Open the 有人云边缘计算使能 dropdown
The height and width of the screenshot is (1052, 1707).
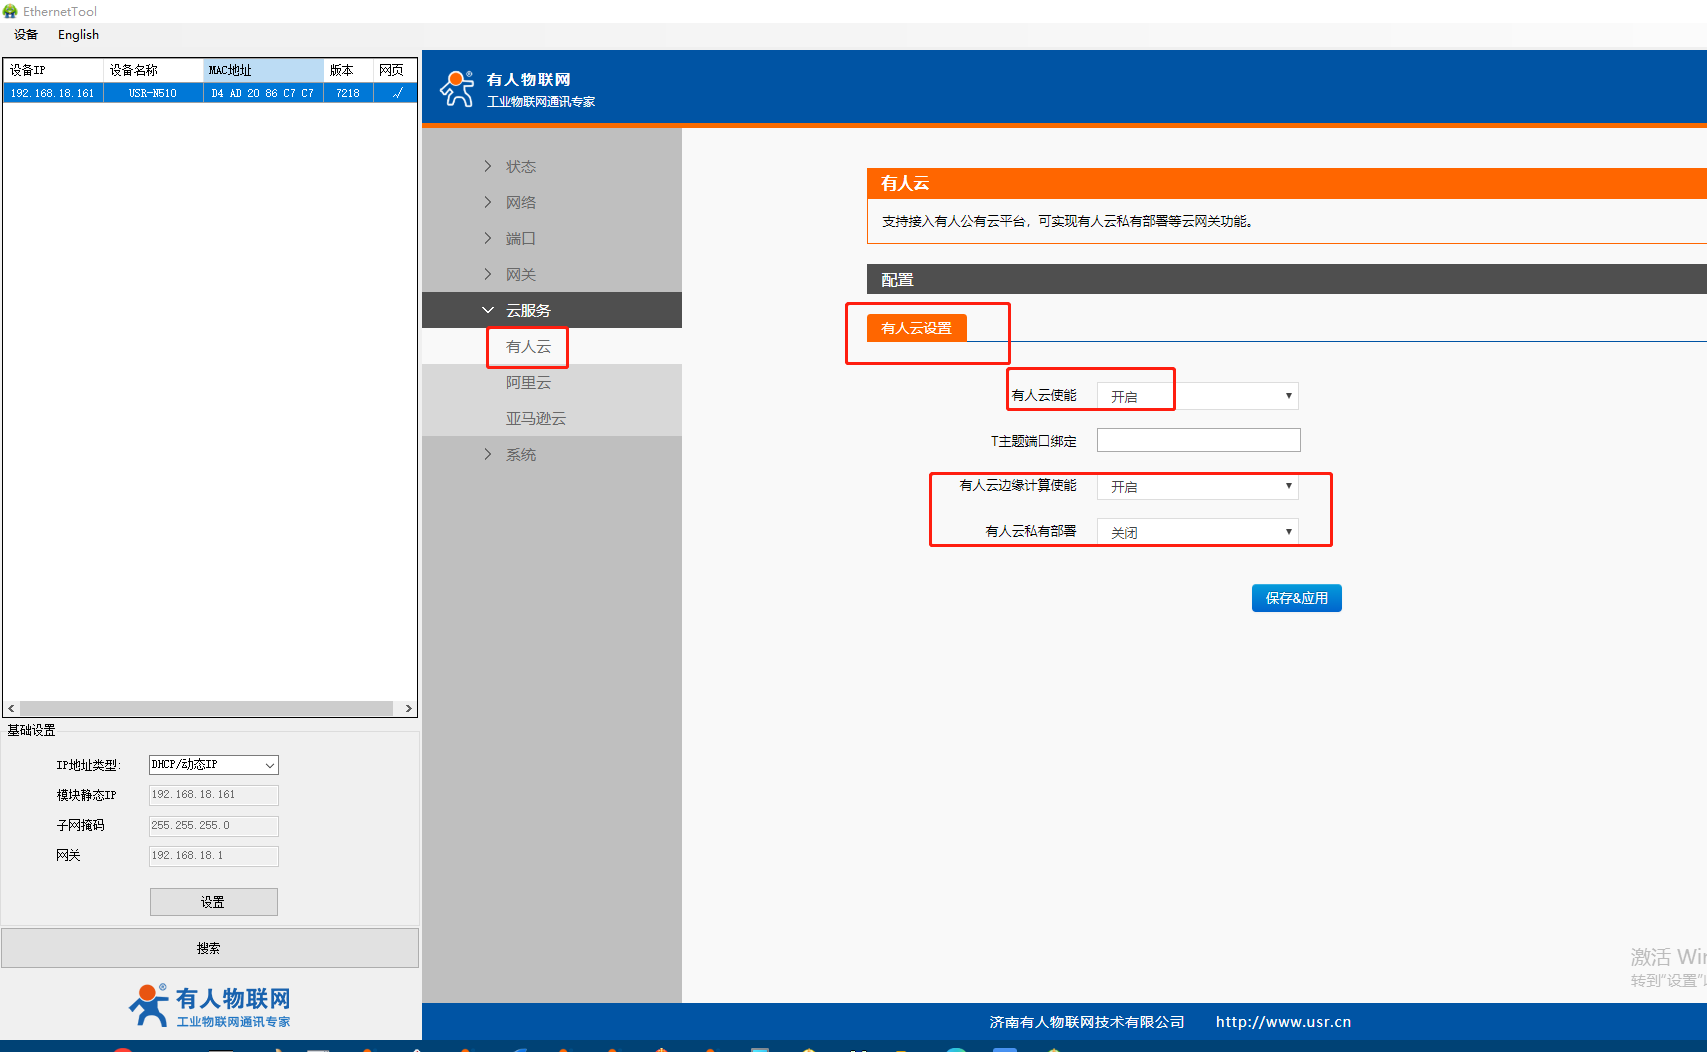pos(1198,486)
